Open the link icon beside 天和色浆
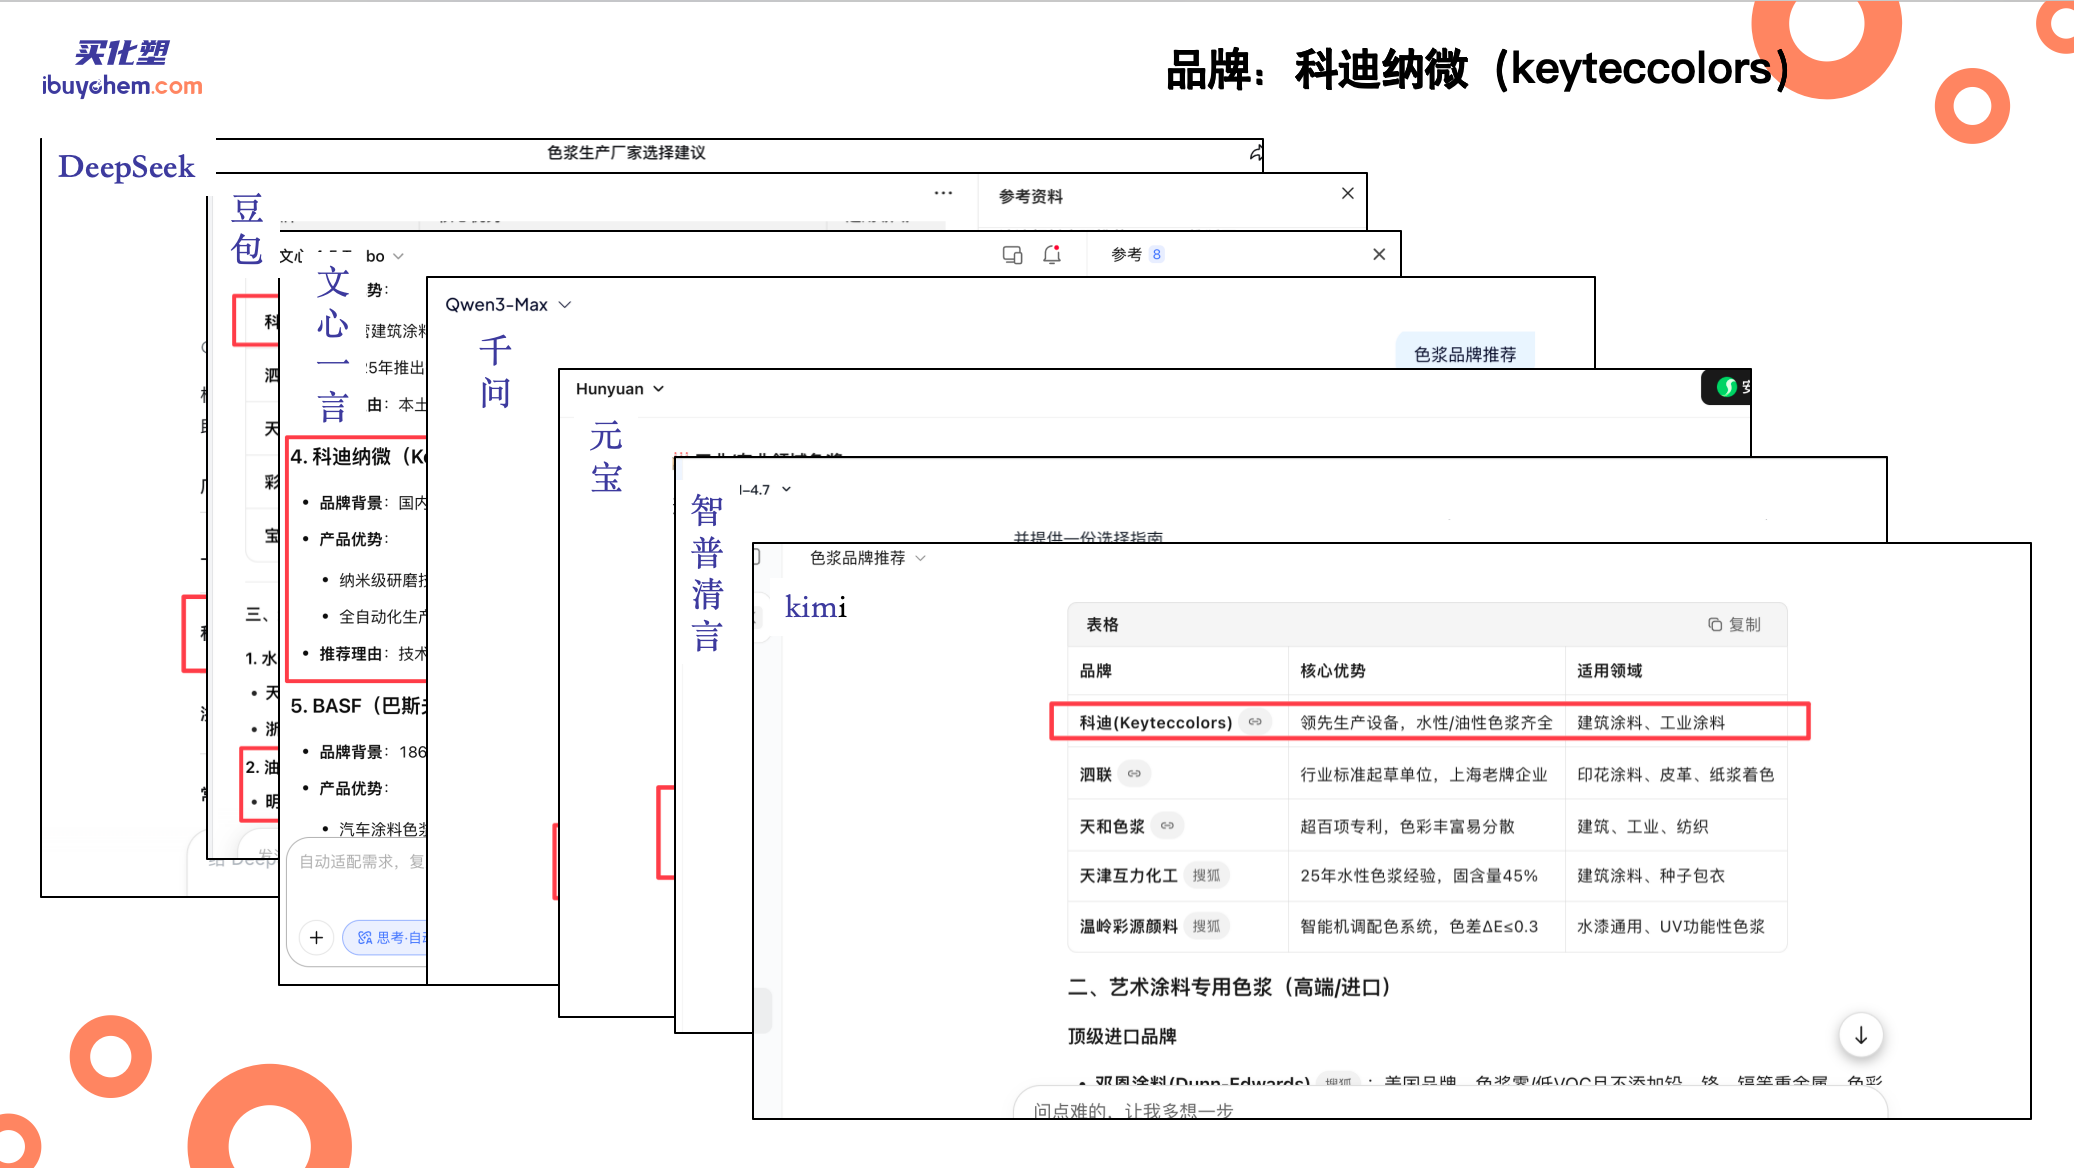 click(1166, 825)
